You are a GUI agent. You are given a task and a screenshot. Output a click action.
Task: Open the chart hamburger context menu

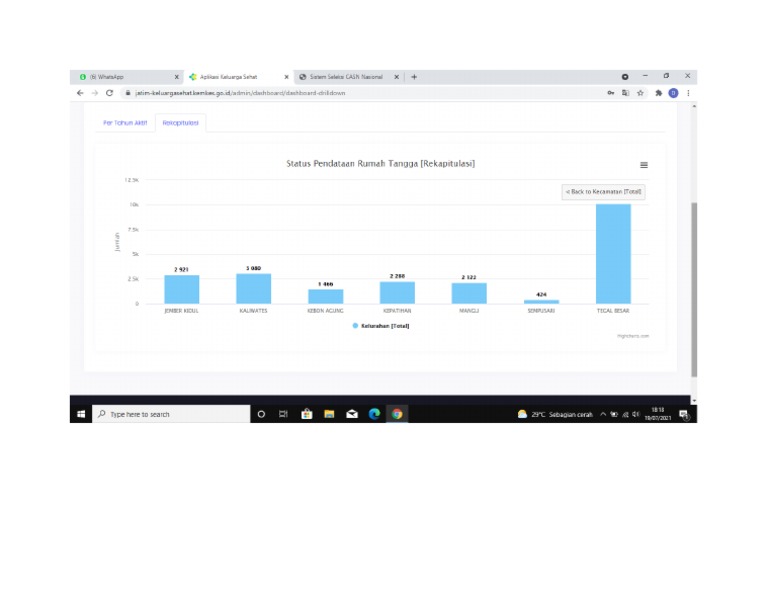(x=644, y=165)
